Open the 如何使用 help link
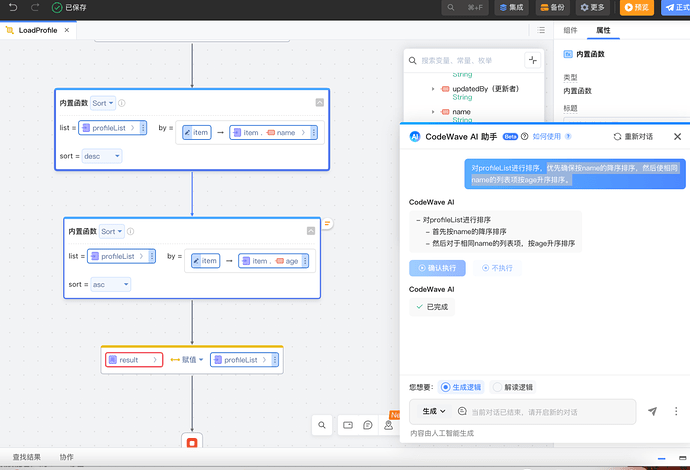Screen dimensions: 690x470 pyautogui.click(x=550, y=136)
